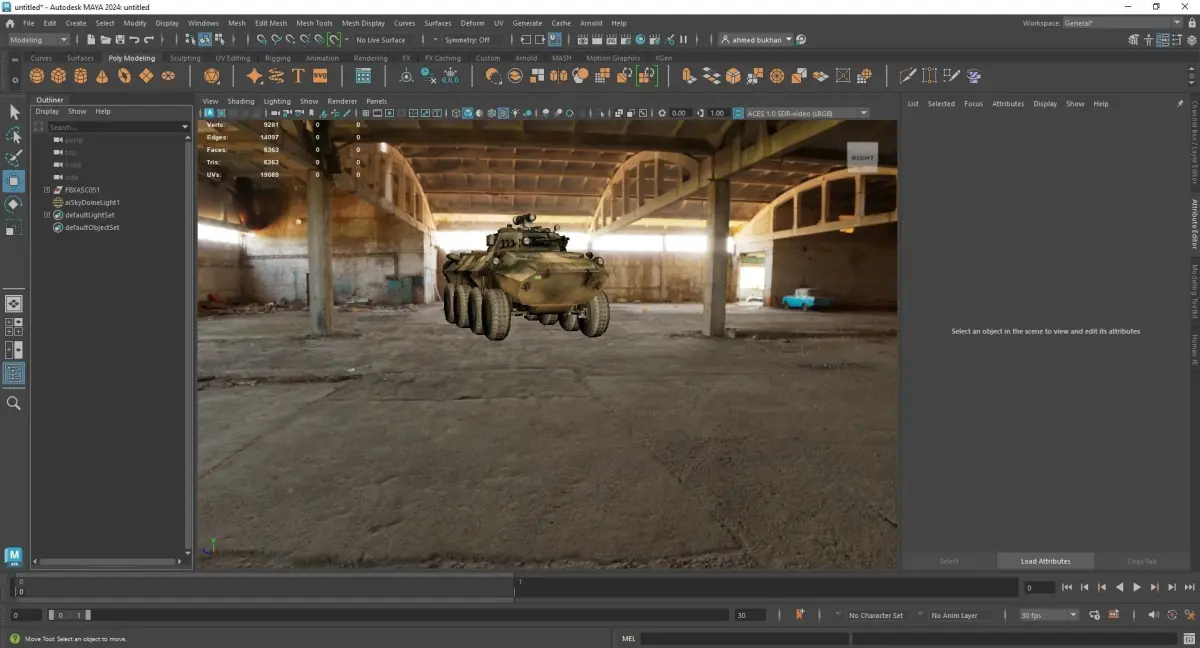
Task: Create a polygon cone from shelf
Action: (102, 76)
